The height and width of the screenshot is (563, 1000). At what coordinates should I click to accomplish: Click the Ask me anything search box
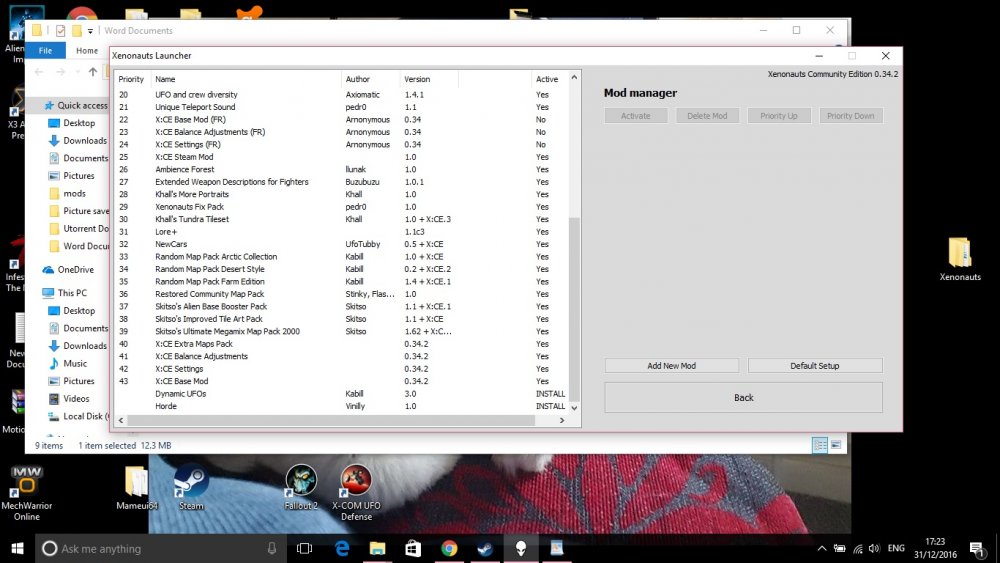point(159,548)
